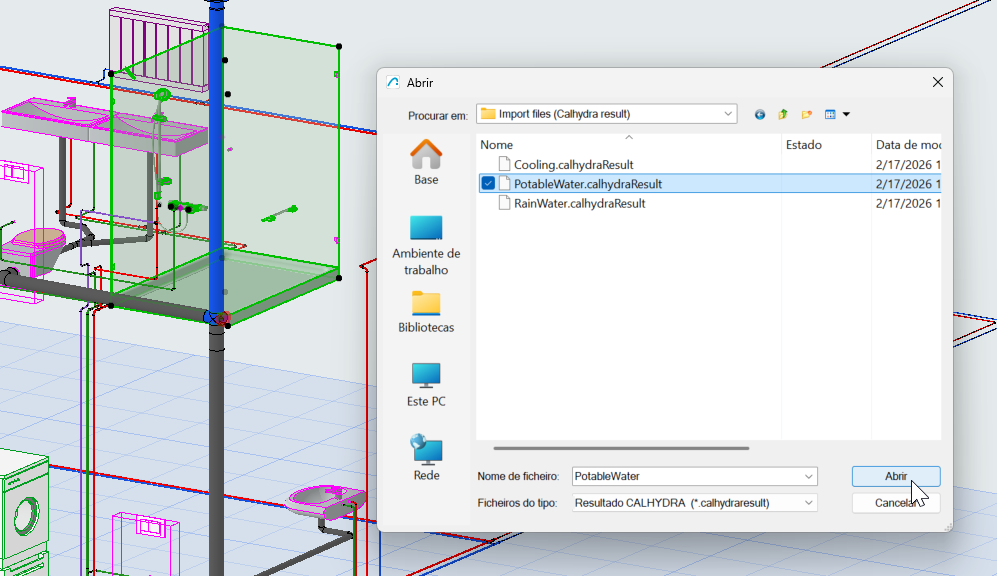Image resolution: width=997 pixels, height=576 pixels.
Task: Close the Abrir dialog
Action: pyautogui.click(x=938, y=82)
